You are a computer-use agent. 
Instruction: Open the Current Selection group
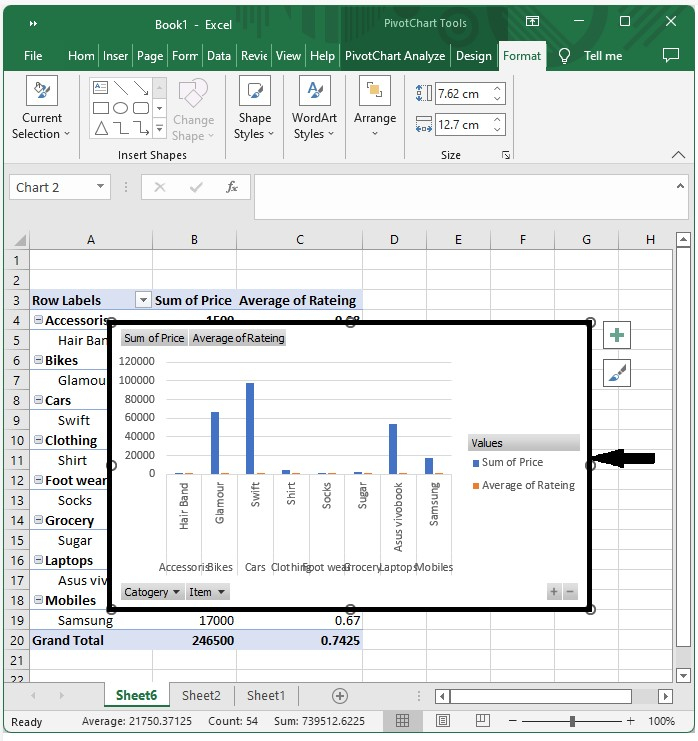click(x=41, y=108)
